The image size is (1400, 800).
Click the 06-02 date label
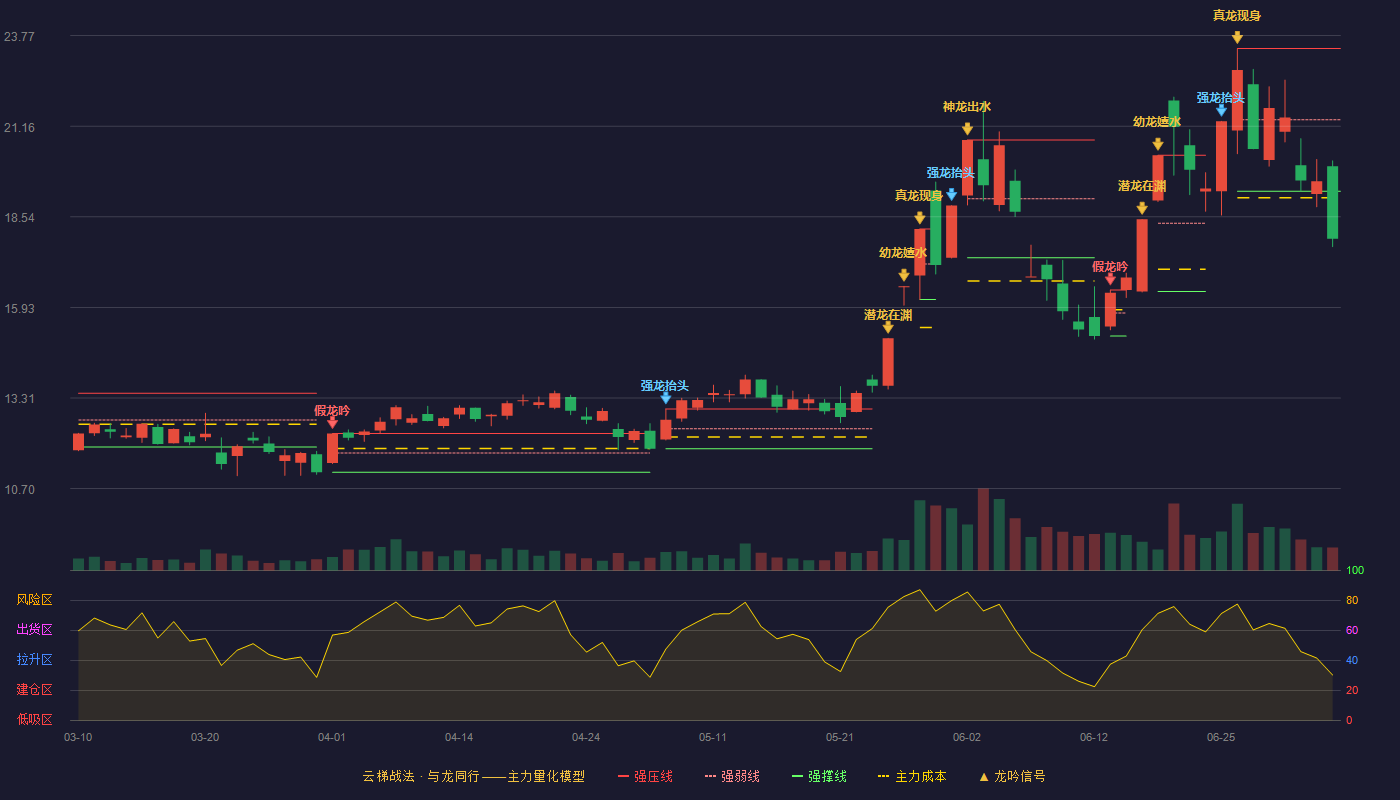(967, 737)
